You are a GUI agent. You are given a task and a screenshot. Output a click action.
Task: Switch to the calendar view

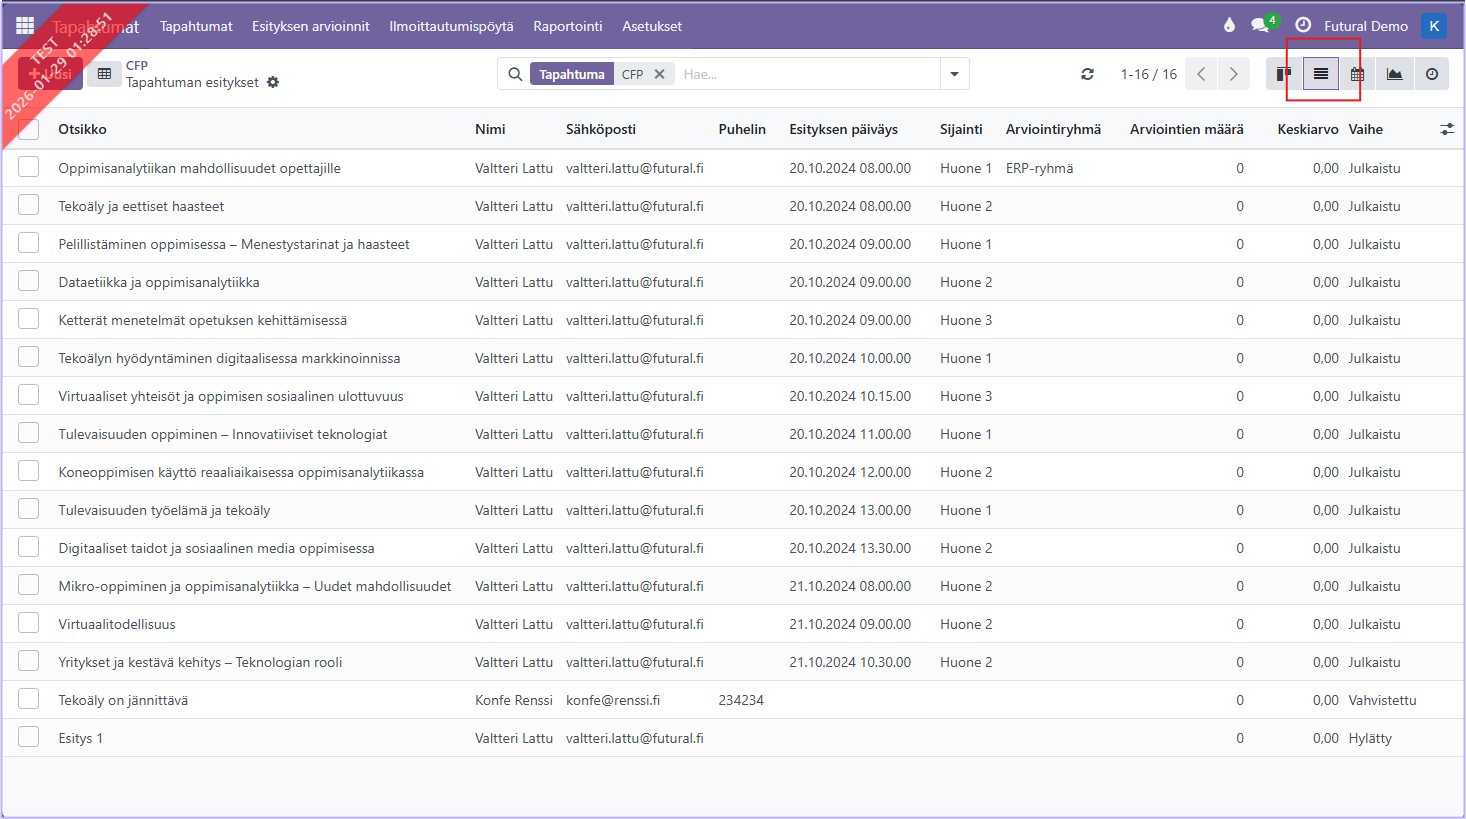tap(1357, 74)
